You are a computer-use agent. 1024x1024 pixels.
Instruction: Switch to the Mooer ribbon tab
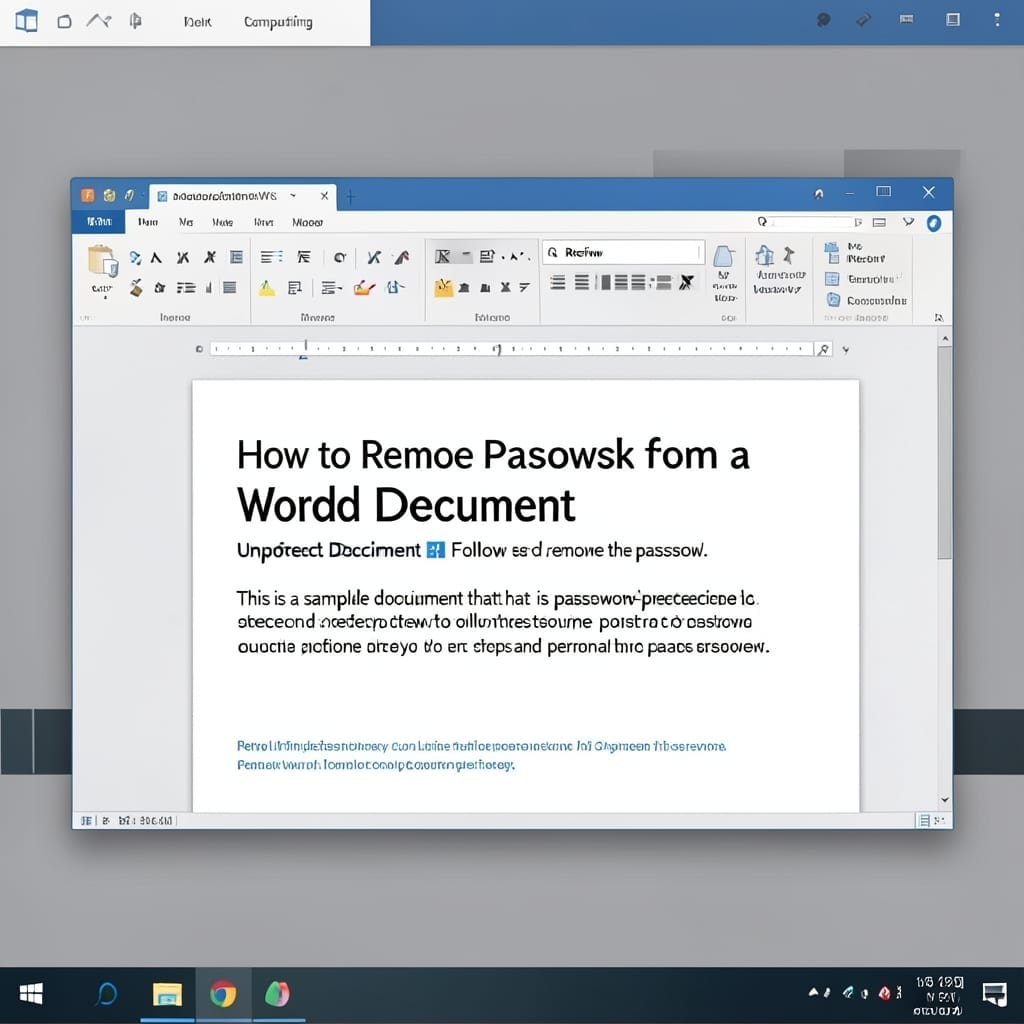pyautogui.click(x=308, y=223)
